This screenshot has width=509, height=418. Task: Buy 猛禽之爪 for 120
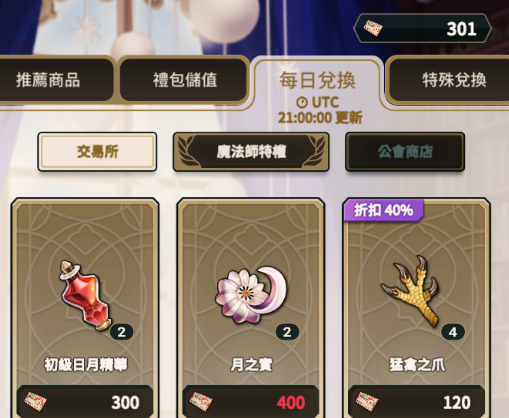pos(417,401)
